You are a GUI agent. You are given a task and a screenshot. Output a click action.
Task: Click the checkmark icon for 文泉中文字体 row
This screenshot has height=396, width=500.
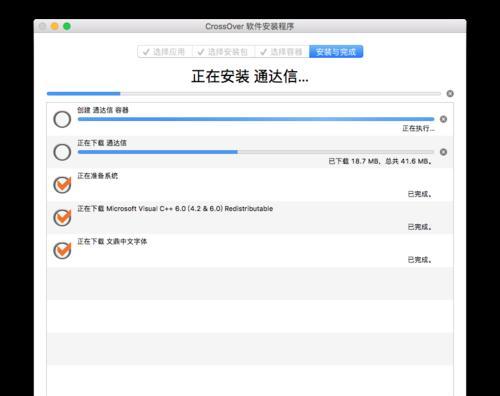[x=62, y=250]
